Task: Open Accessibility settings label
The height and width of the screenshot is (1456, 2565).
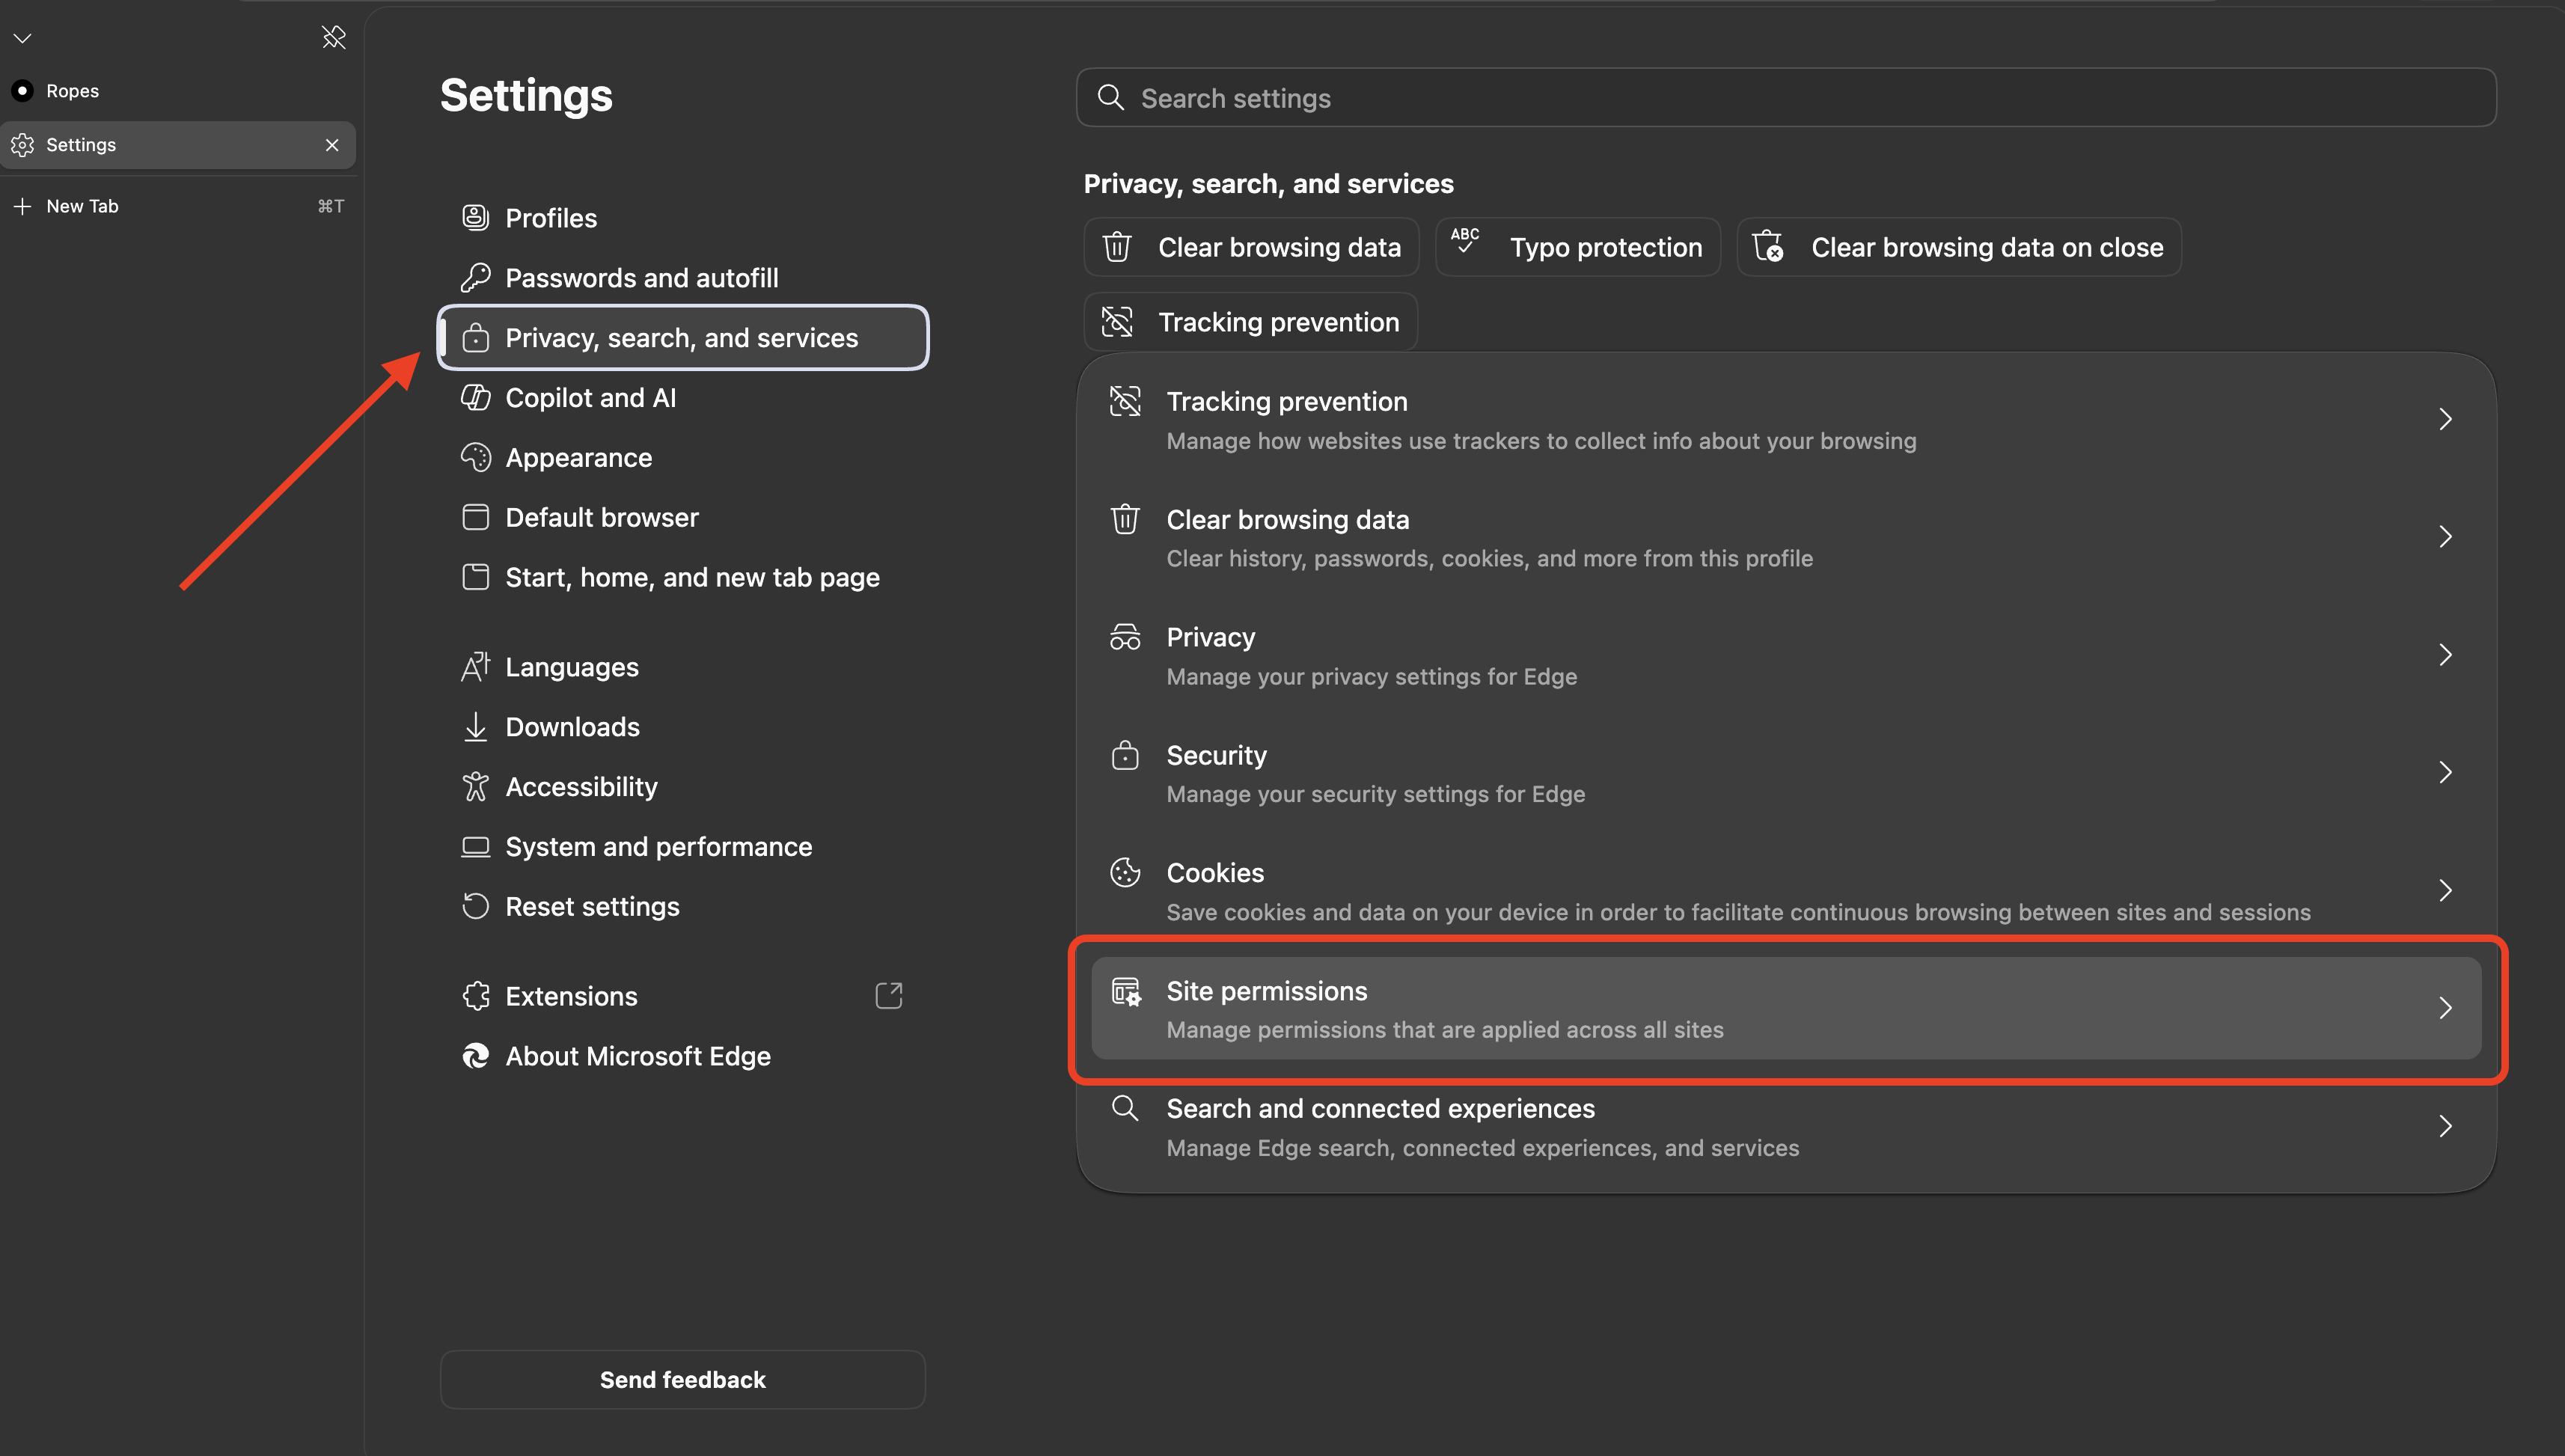Action: pos(581,787)
